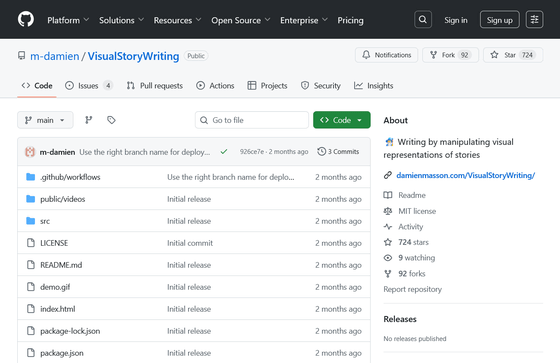Click the Sign up button

[x=500, y=20]
